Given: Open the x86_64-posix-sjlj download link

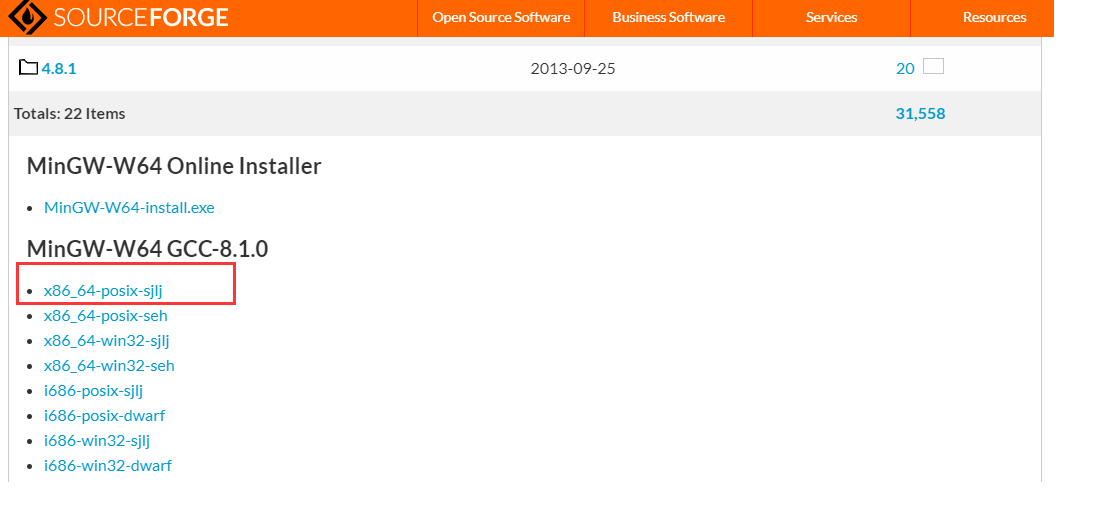Looking at the screenshot, I should tap(103, 290).
